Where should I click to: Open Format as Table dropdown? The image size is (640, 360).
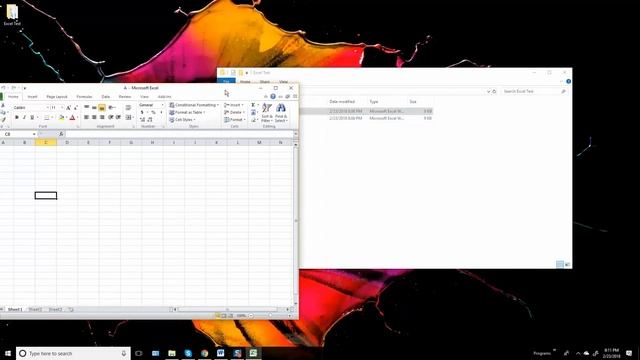[187, 112]
